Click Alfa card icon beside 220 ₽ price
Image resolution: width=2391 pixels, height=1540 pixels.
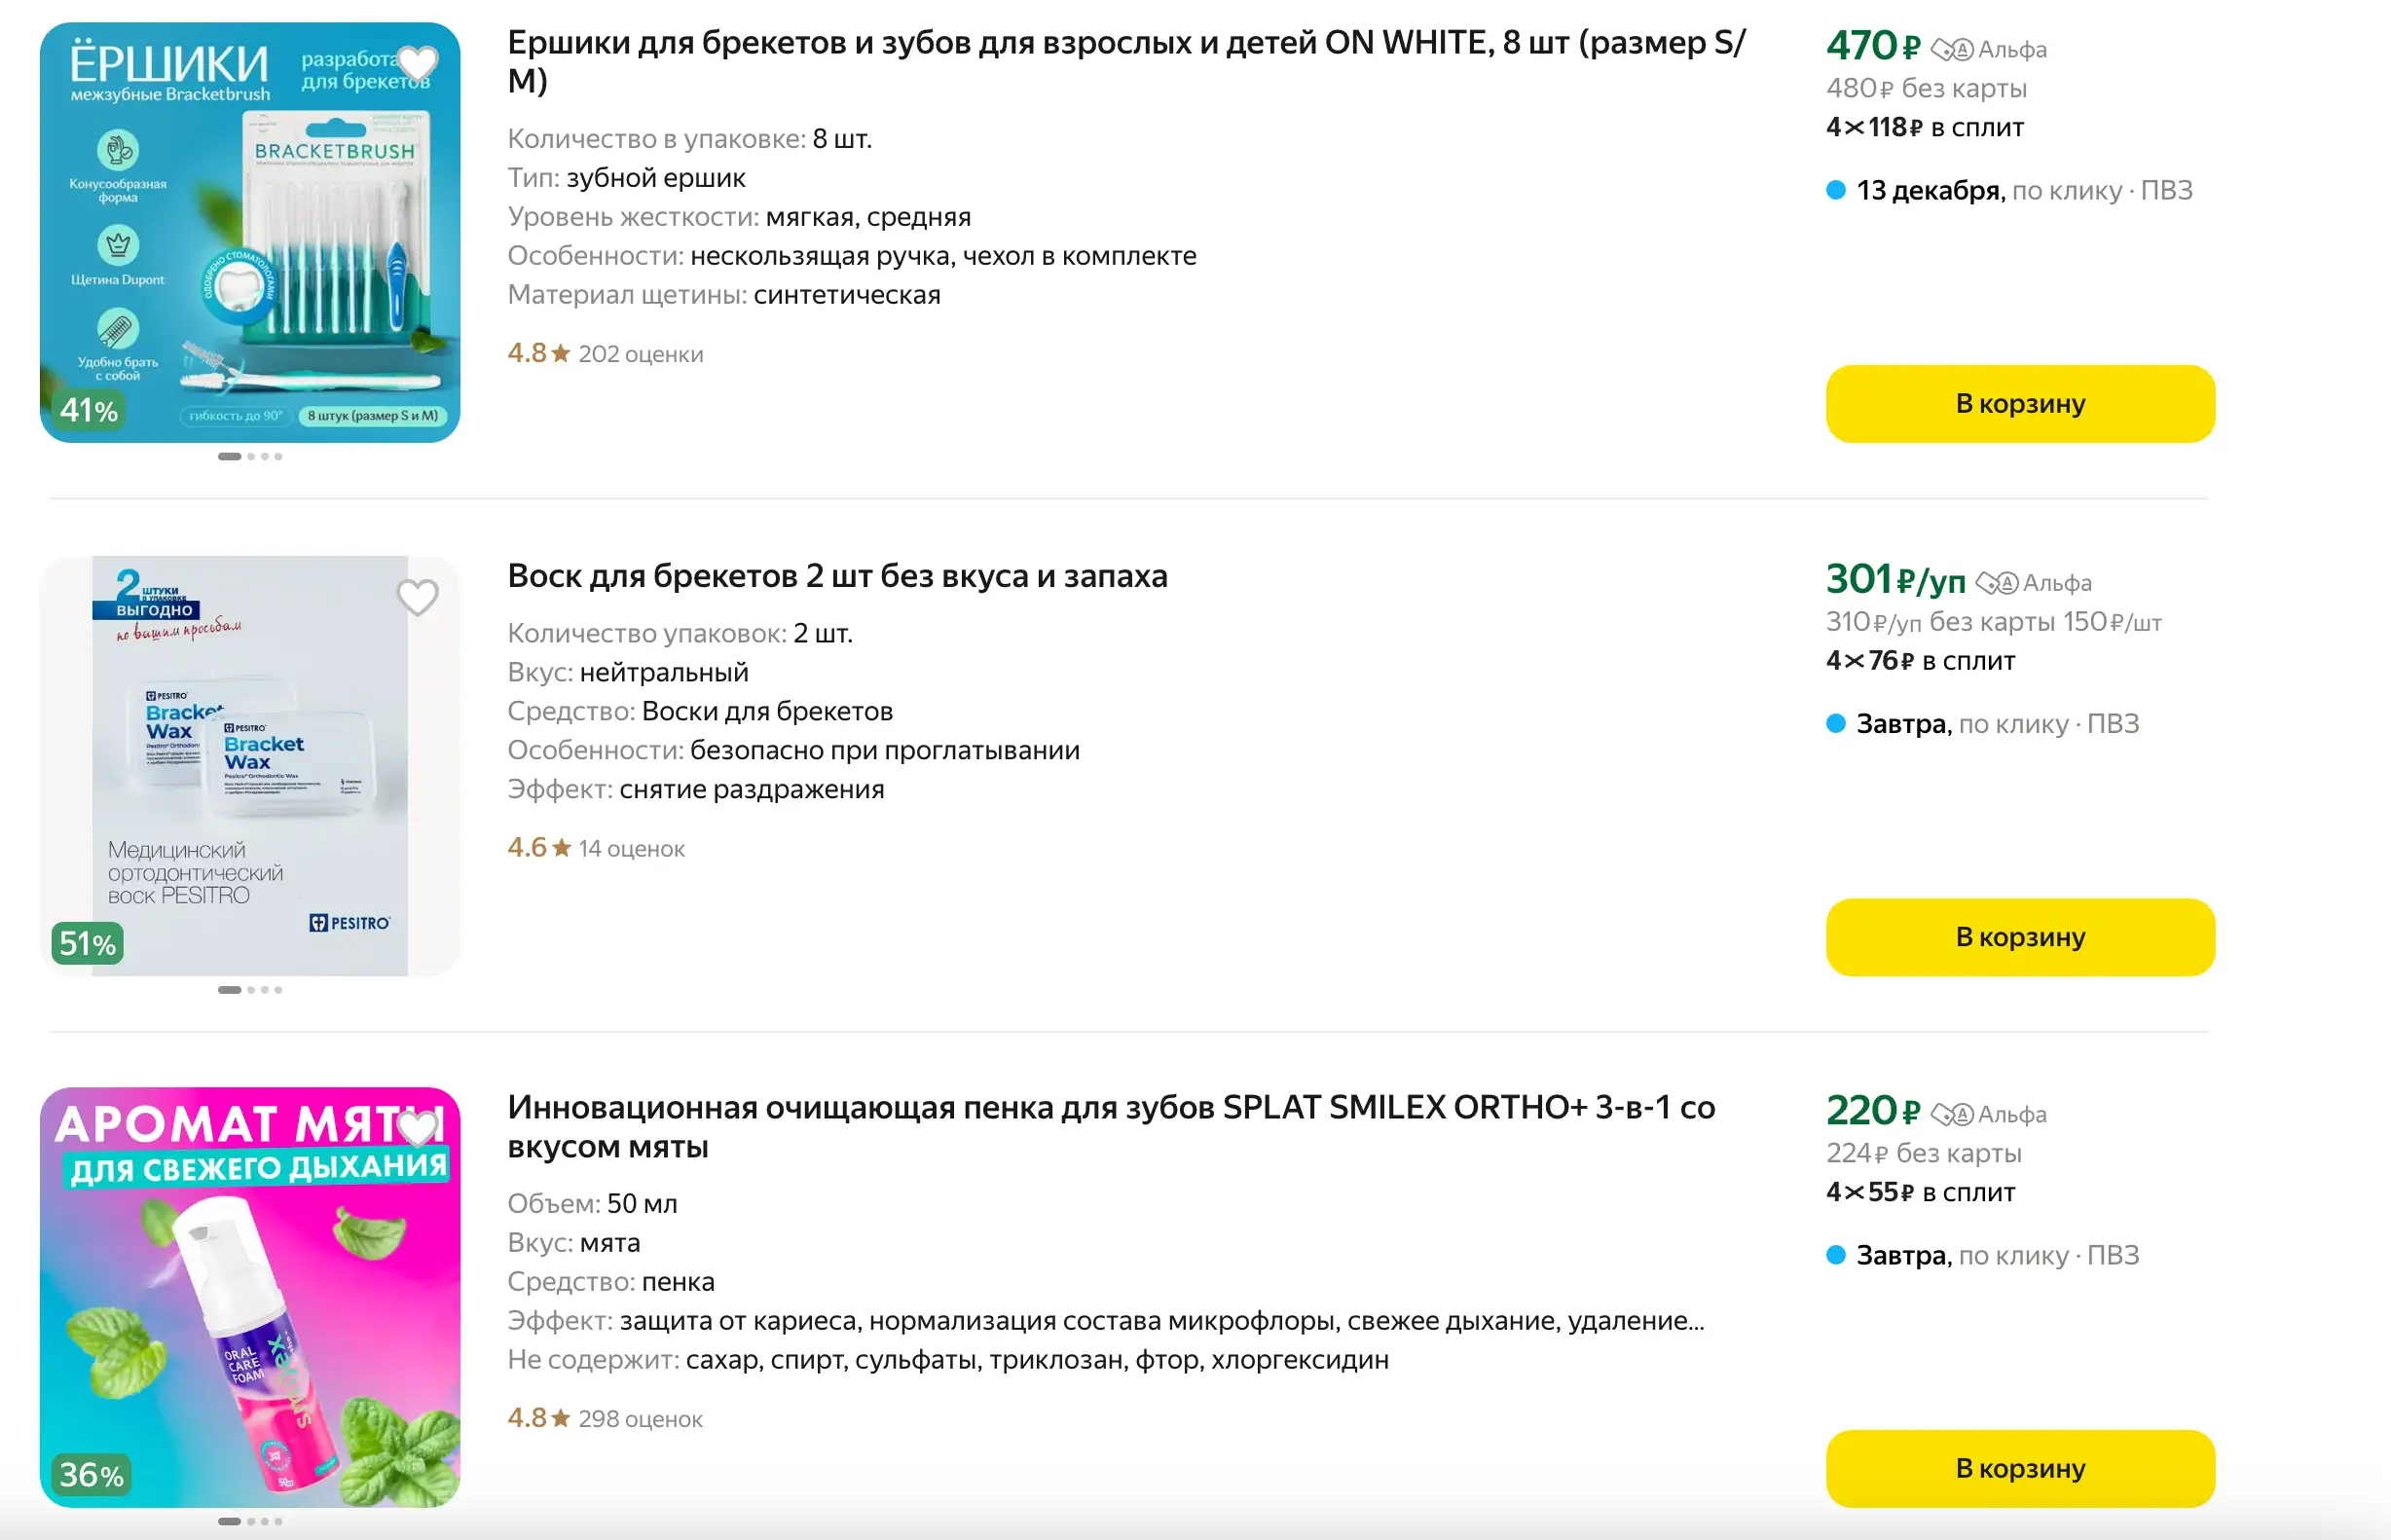point(1951,1114)
